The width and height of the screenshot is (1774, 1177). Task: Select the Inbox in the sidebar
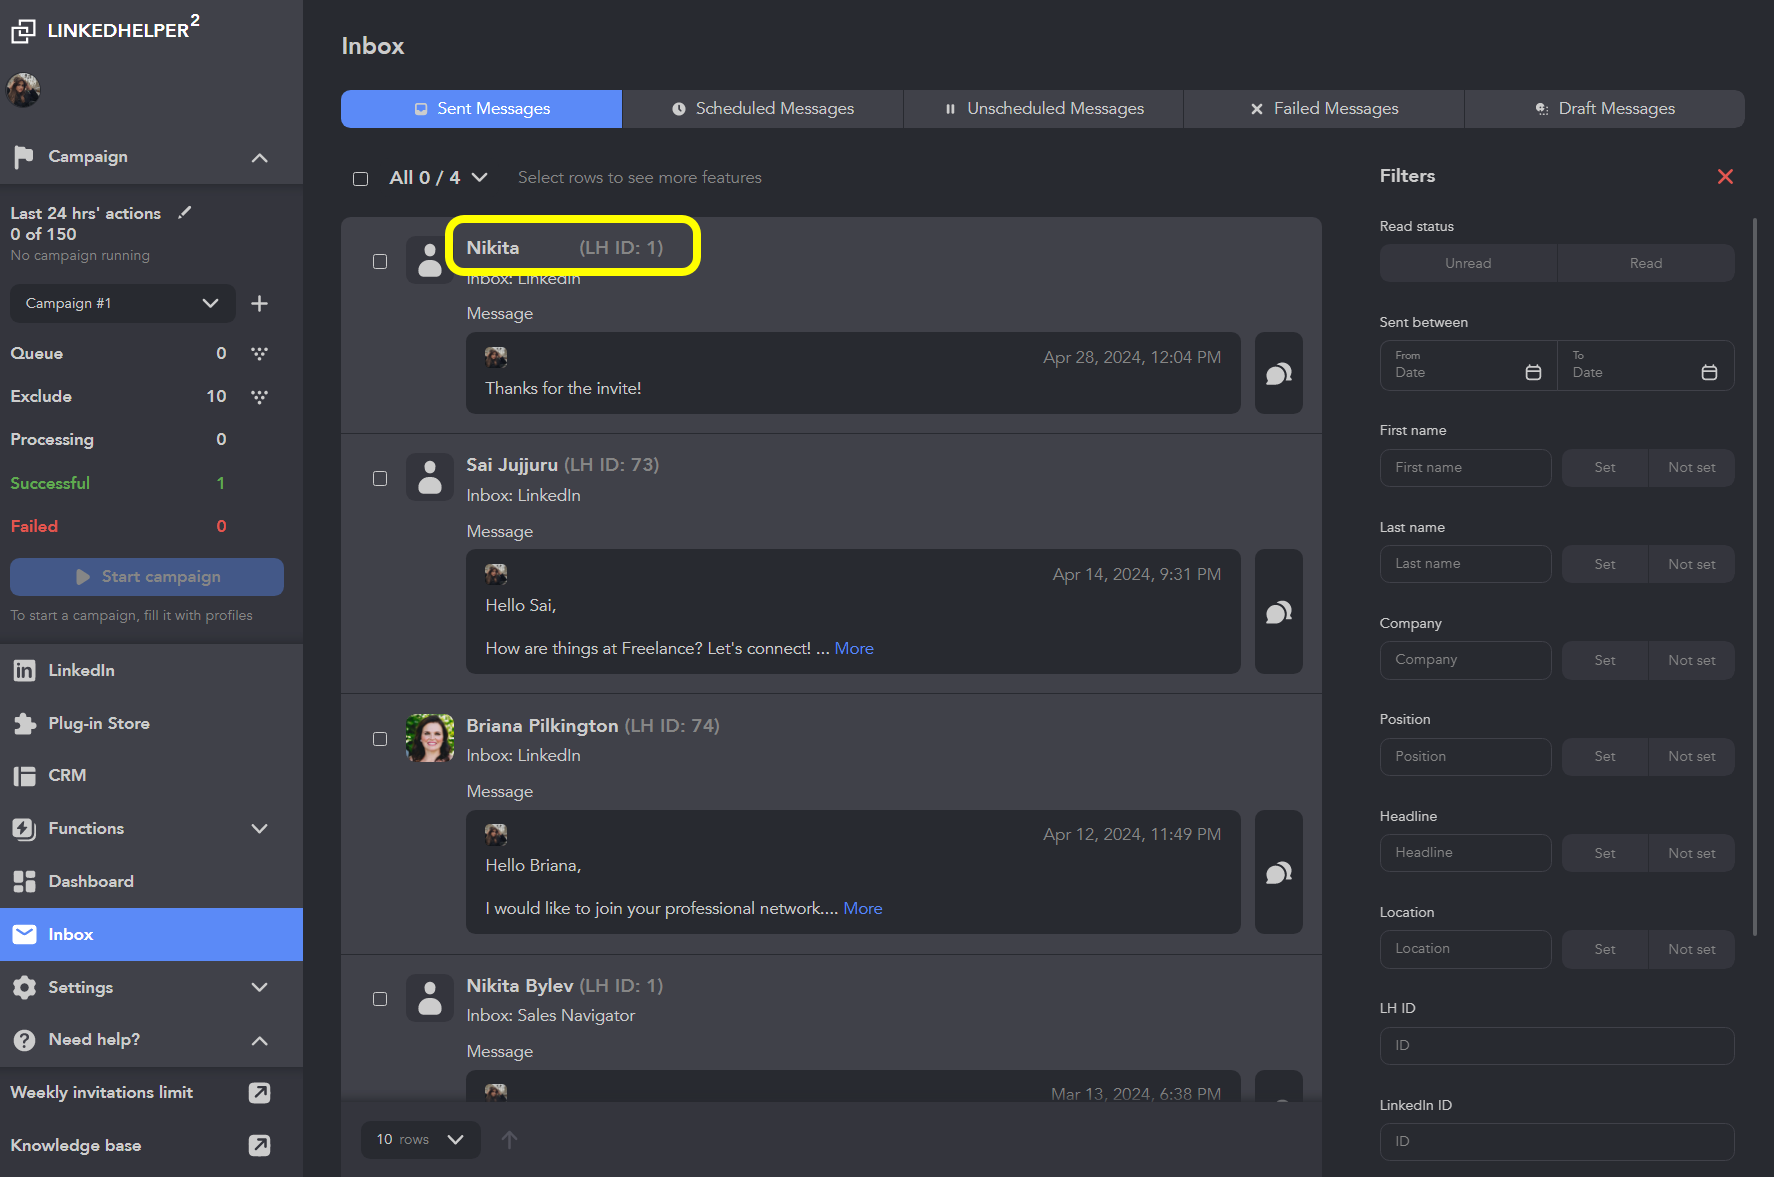coord(70,934)
